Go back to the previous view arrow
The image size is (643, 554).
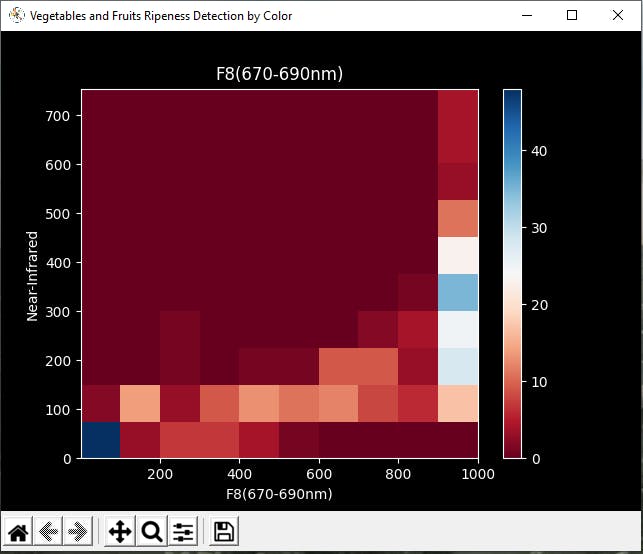coord(48,532)
